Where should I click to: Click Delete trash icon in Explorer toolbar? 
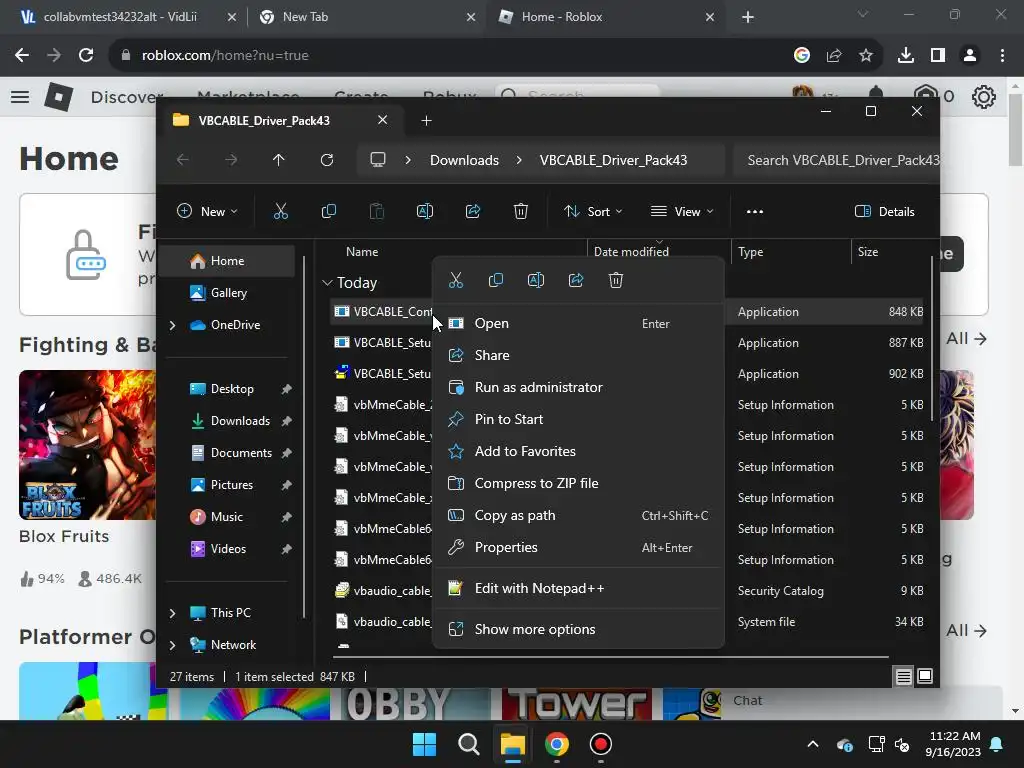click(x=520, y=211)
